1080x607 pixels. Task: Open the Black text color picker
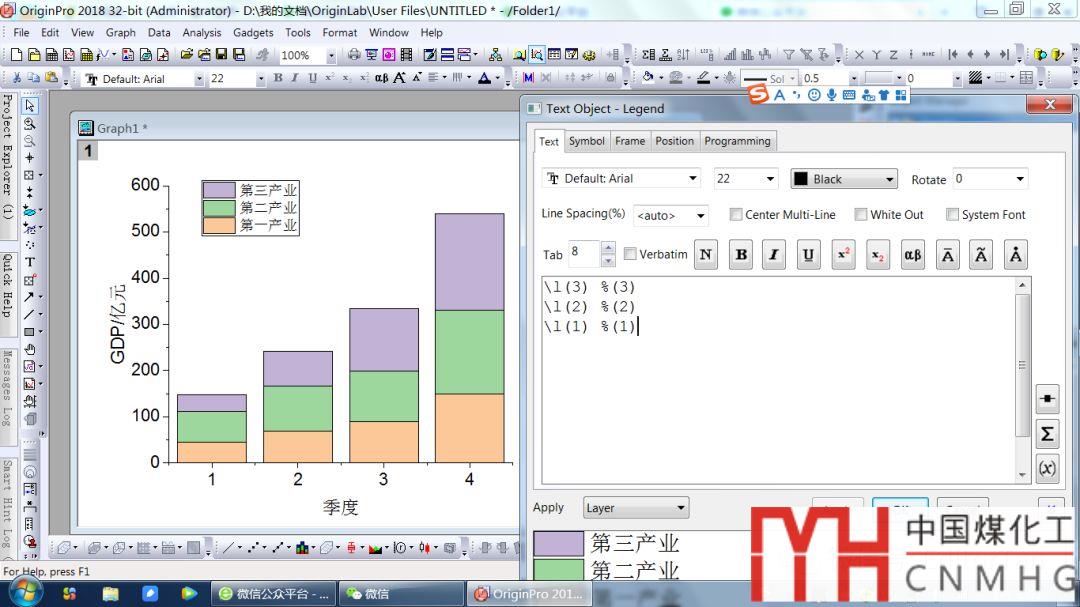coord(844,179)
